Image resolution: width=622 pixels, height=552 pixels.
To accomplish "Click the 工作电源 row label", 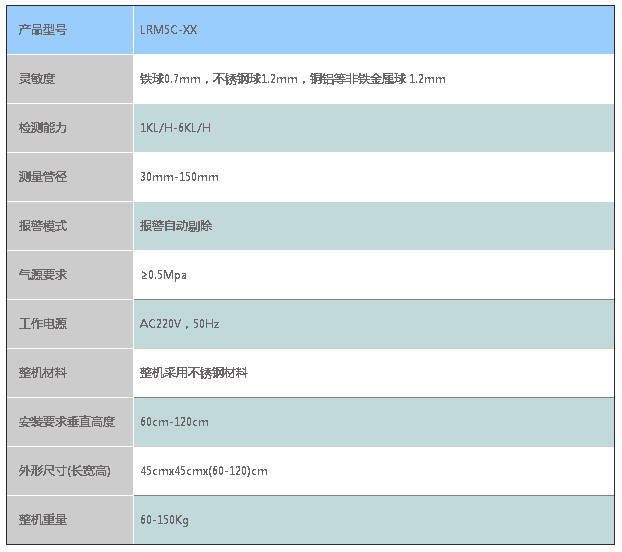I will coord(43,324).
